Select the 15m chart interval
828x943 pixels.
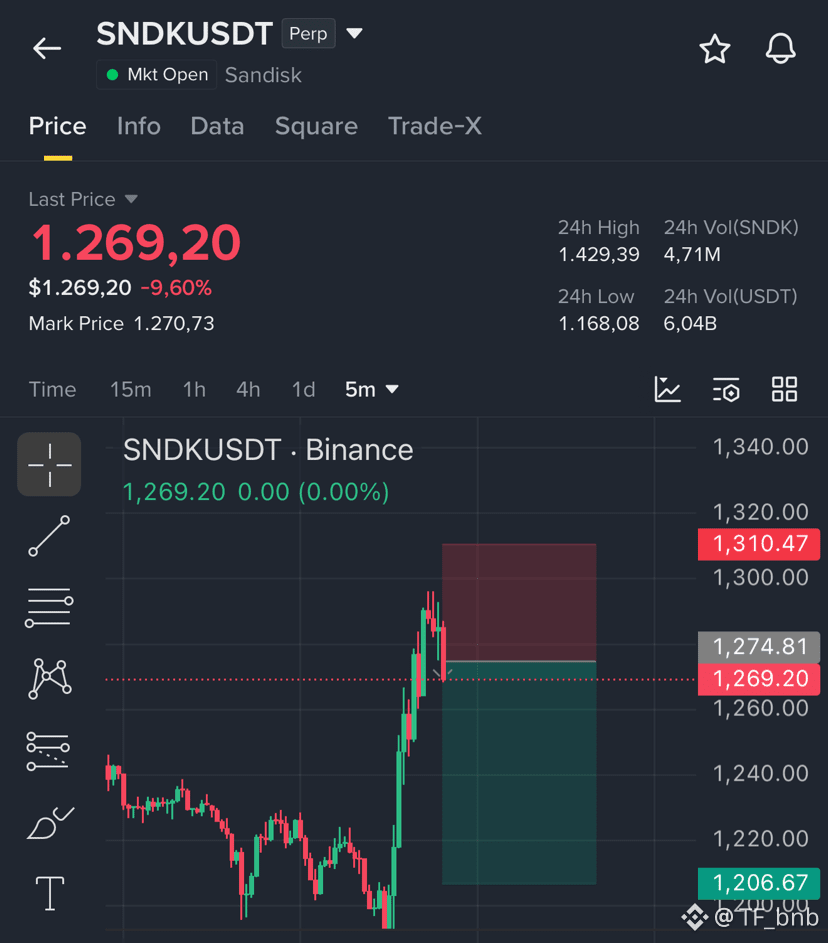(x=130, y=390)
